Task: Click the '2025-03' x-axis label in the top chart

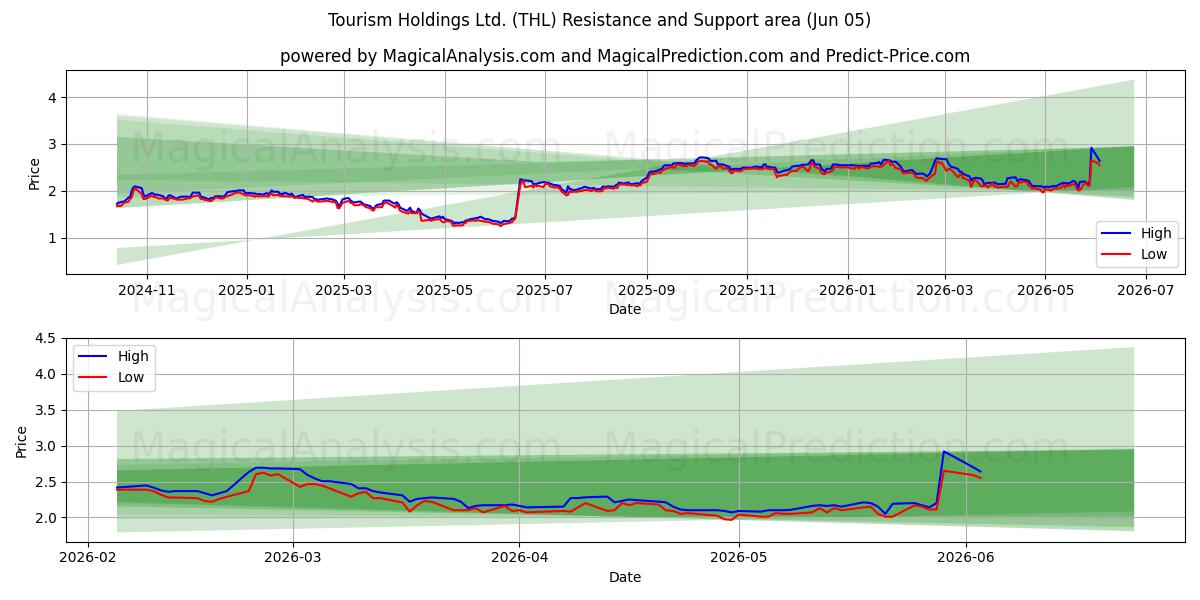Action: click(344, 290)
